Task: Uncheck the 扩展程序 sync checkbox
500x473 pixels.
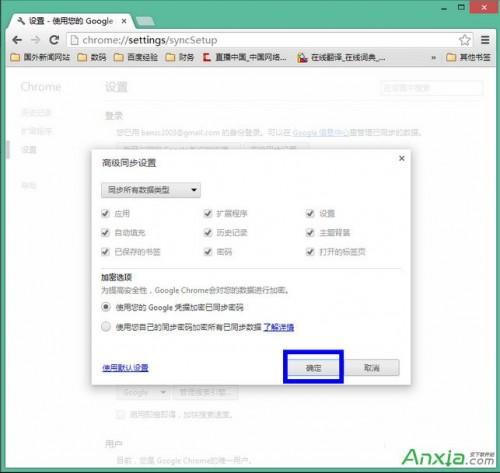Action: (208, 213)
